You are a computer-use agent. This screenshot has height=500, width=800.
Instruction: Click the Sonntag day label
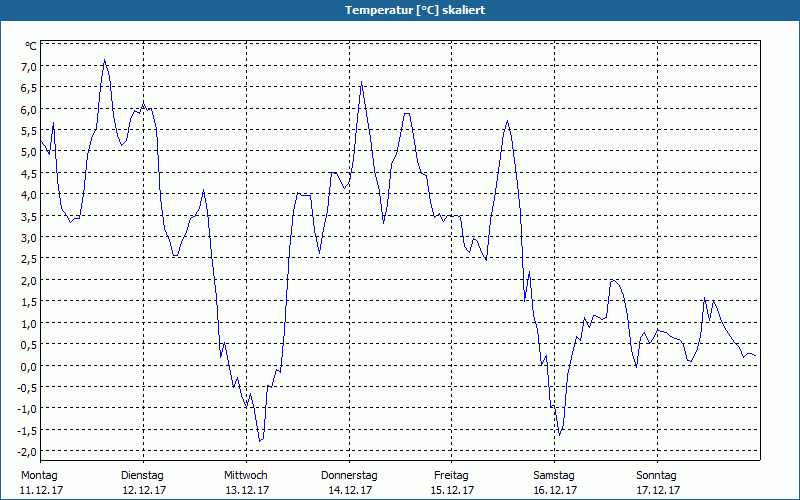pyautogui.click(x=656, y=476)
